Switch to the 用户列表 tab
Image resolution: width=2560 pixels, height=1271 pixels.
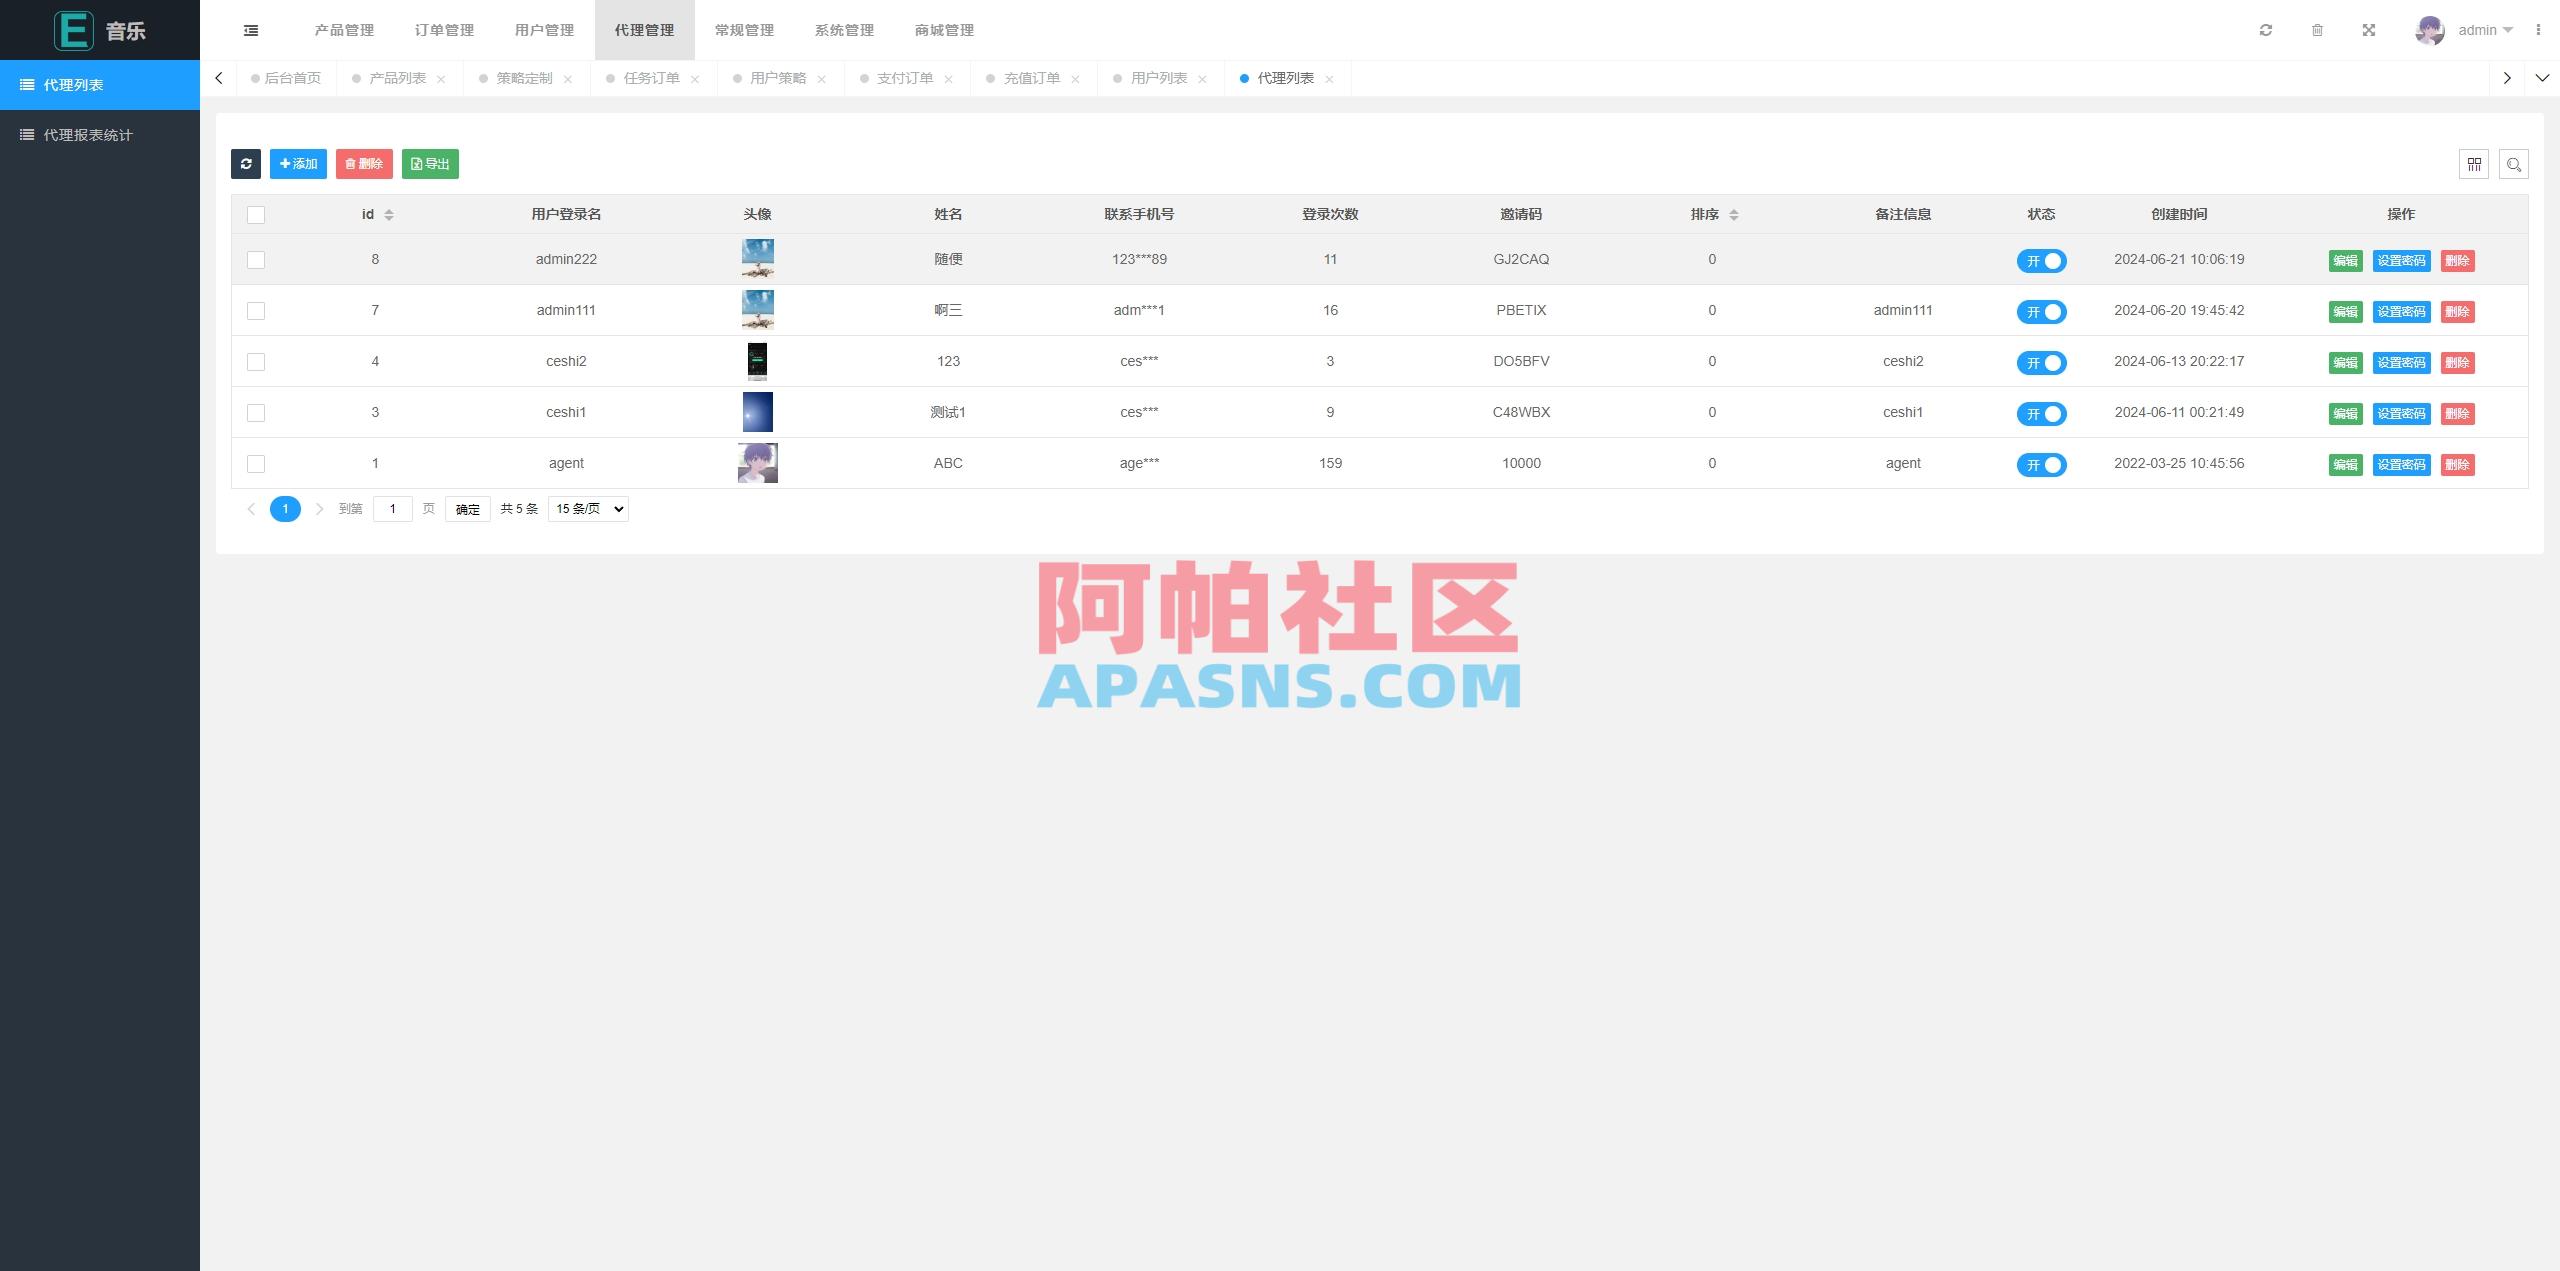pos(1161,77)
